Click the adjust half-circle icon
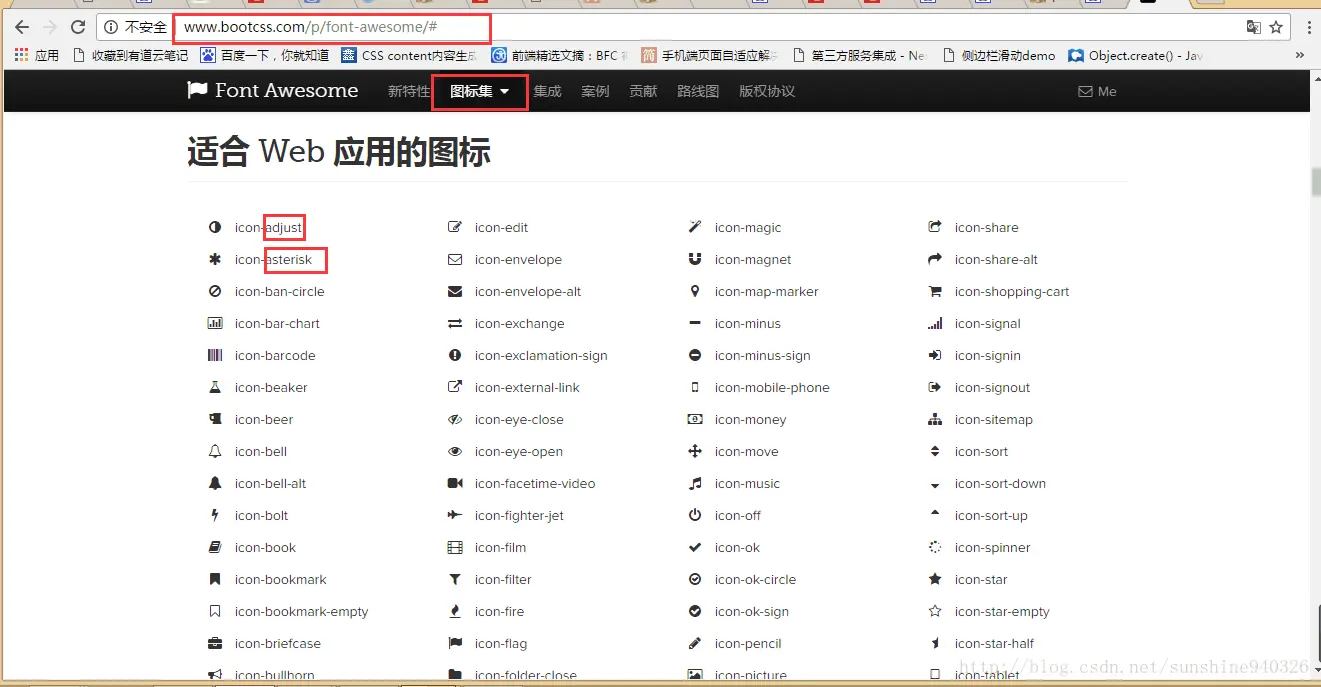 click(214, 227)
